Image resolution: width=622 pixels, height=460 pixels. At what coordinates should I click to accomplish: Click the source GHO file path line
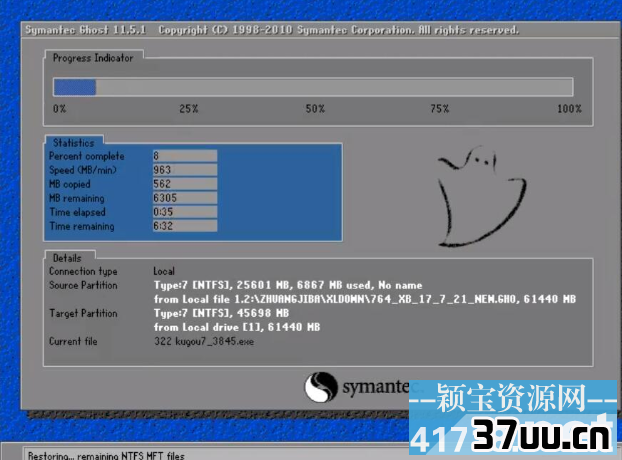click(365, 299)
